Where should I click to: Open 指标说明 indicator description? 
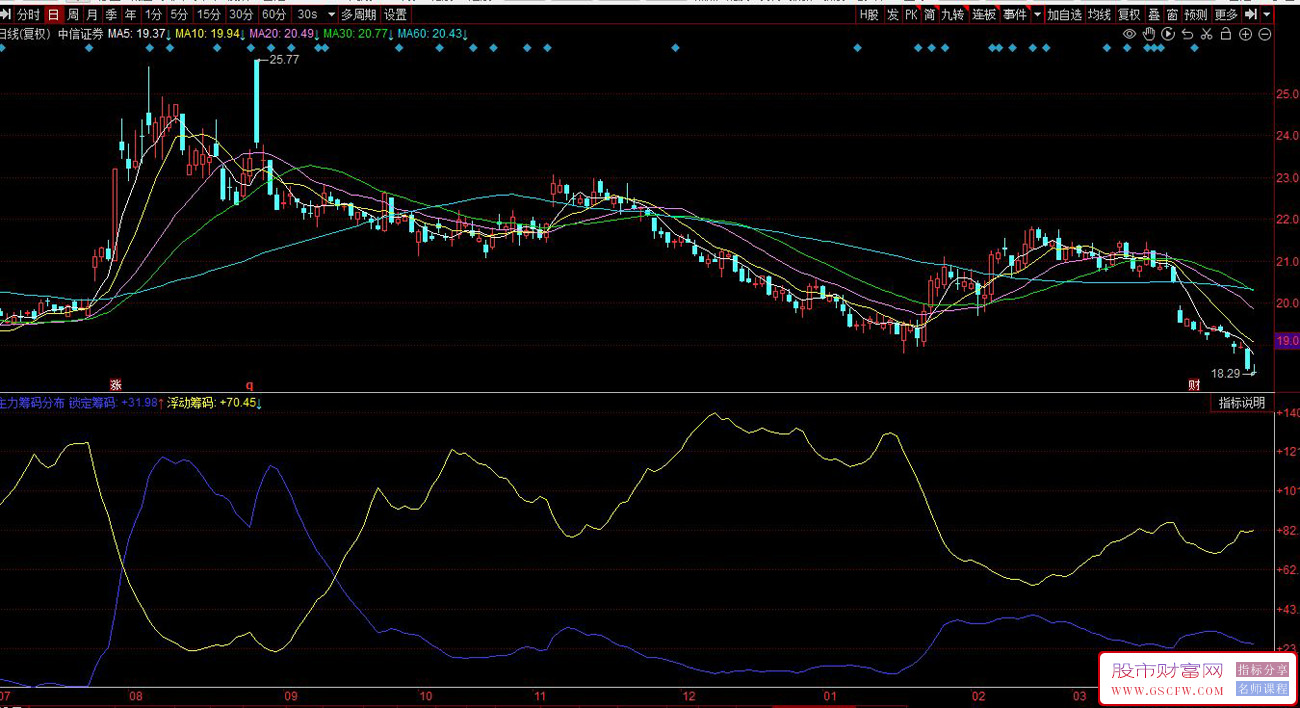[x=1242, y=403]
